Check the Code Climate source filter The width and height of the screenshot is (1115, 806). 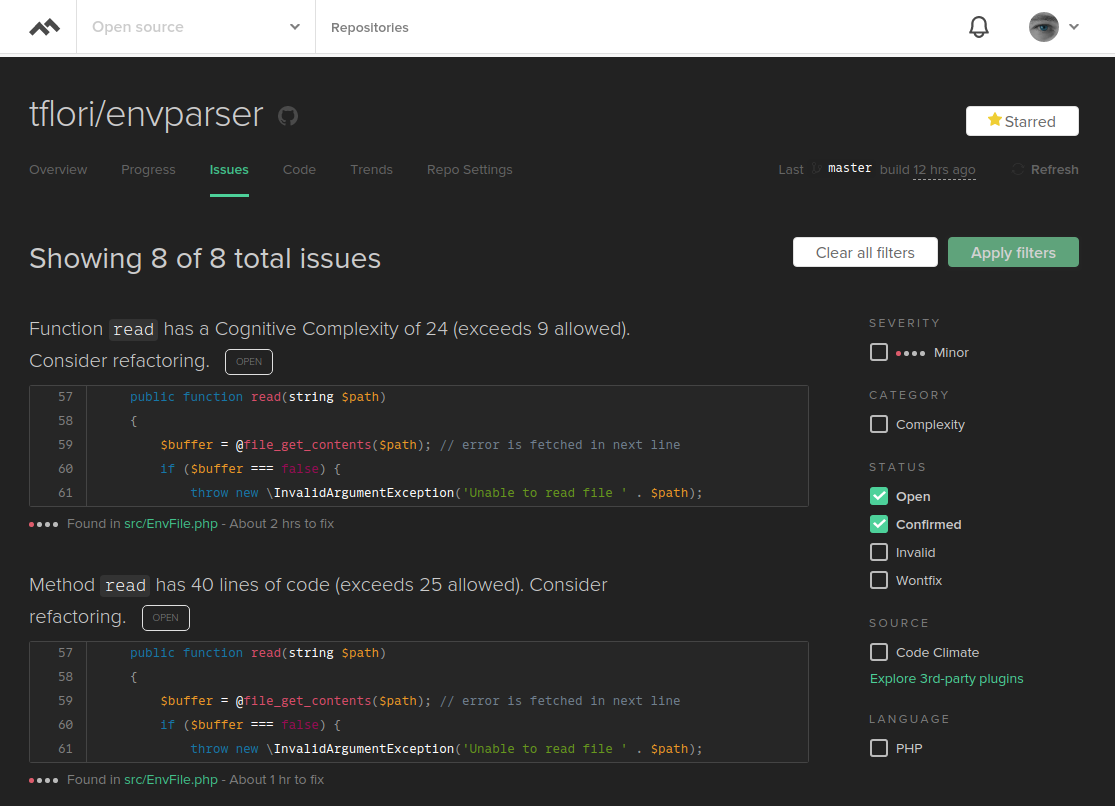(879, 652)
